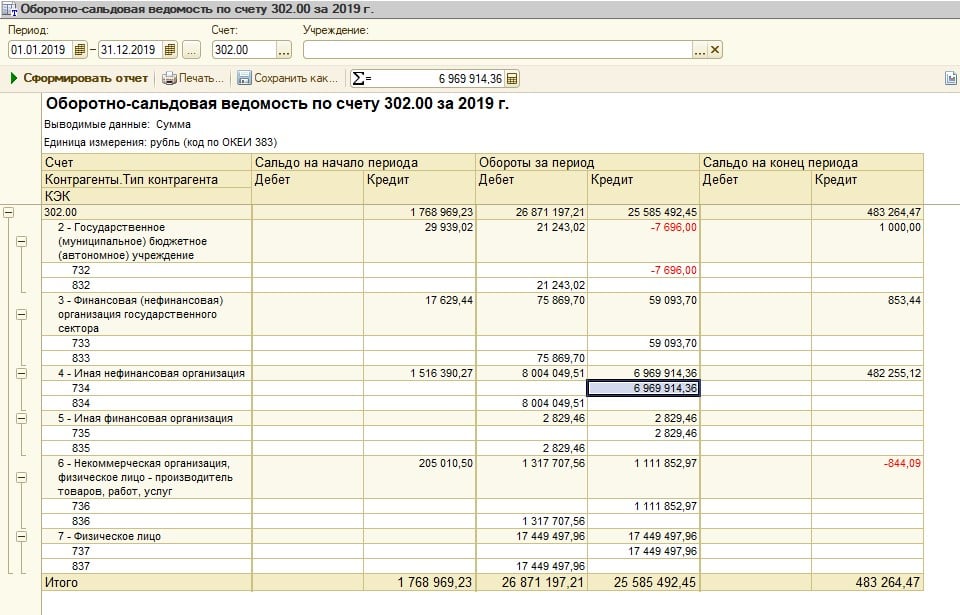The height and width of the screenshot is (615, 960).
Task: Select the Итого credit turnover cell 25 585 492,45
Action: coord(643,582)
